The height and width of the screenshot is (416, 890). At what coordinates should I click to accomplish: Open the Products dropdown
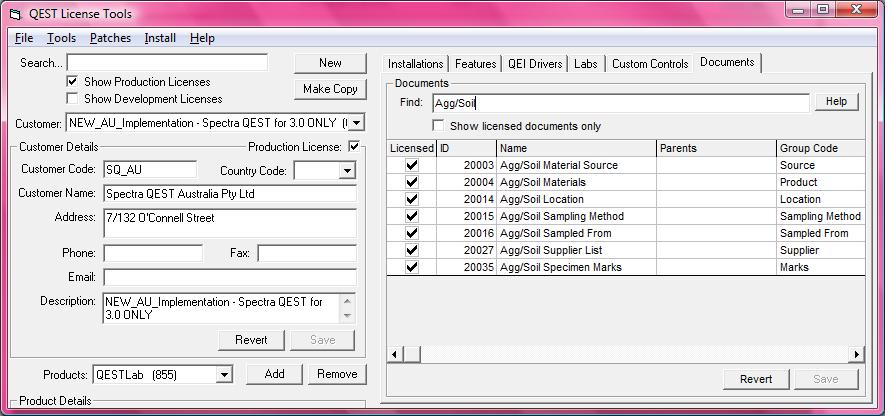[x=224, y=375]
